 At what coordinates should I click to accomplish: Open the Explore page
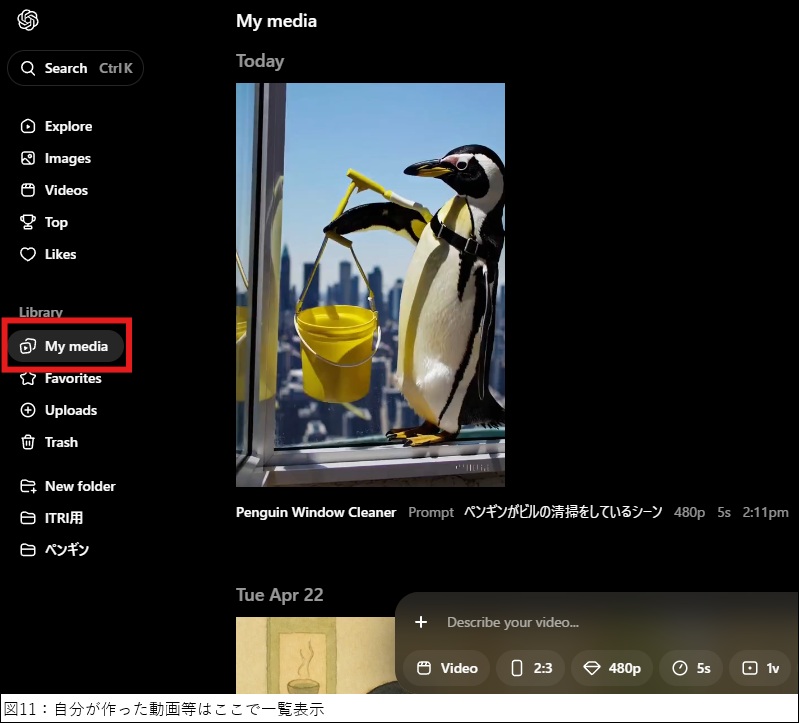[68, 126]
